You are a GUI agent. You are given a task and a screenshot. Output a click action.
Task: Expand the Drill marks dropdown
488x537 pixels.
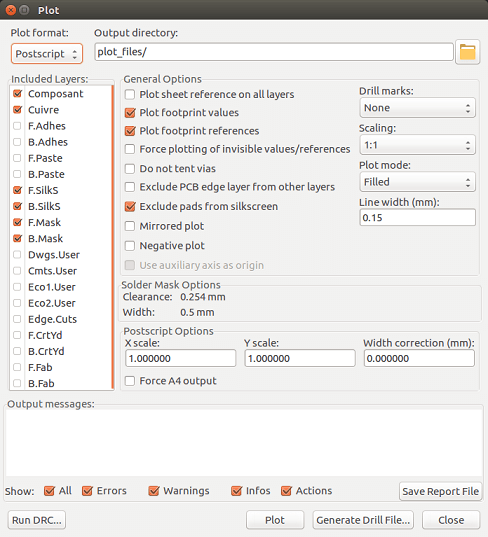pyautogui.click(x=417, y=108)
